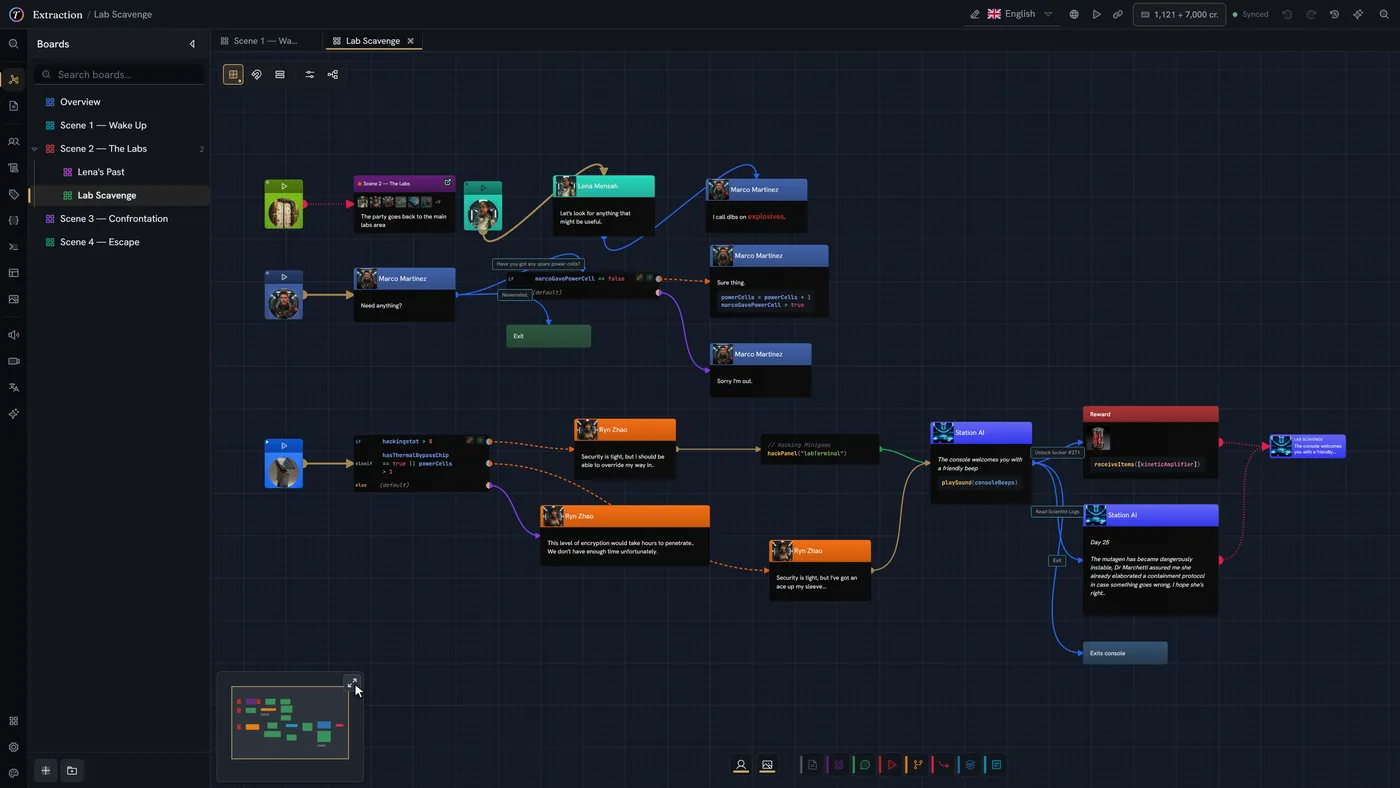Open the Tags section in the left rail
Image resolution: width=1400 pixels, height=788 pixels.
(13, 194)
